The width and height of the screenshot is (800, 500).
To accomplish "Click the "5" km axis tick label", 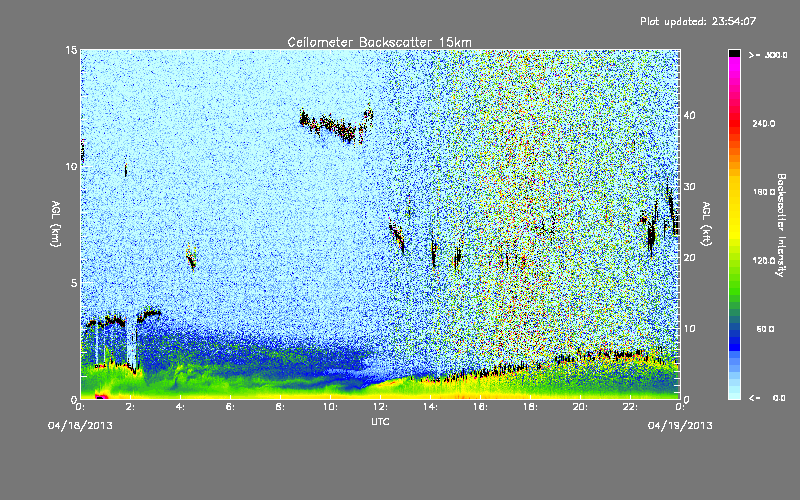I will click(74, 283).
